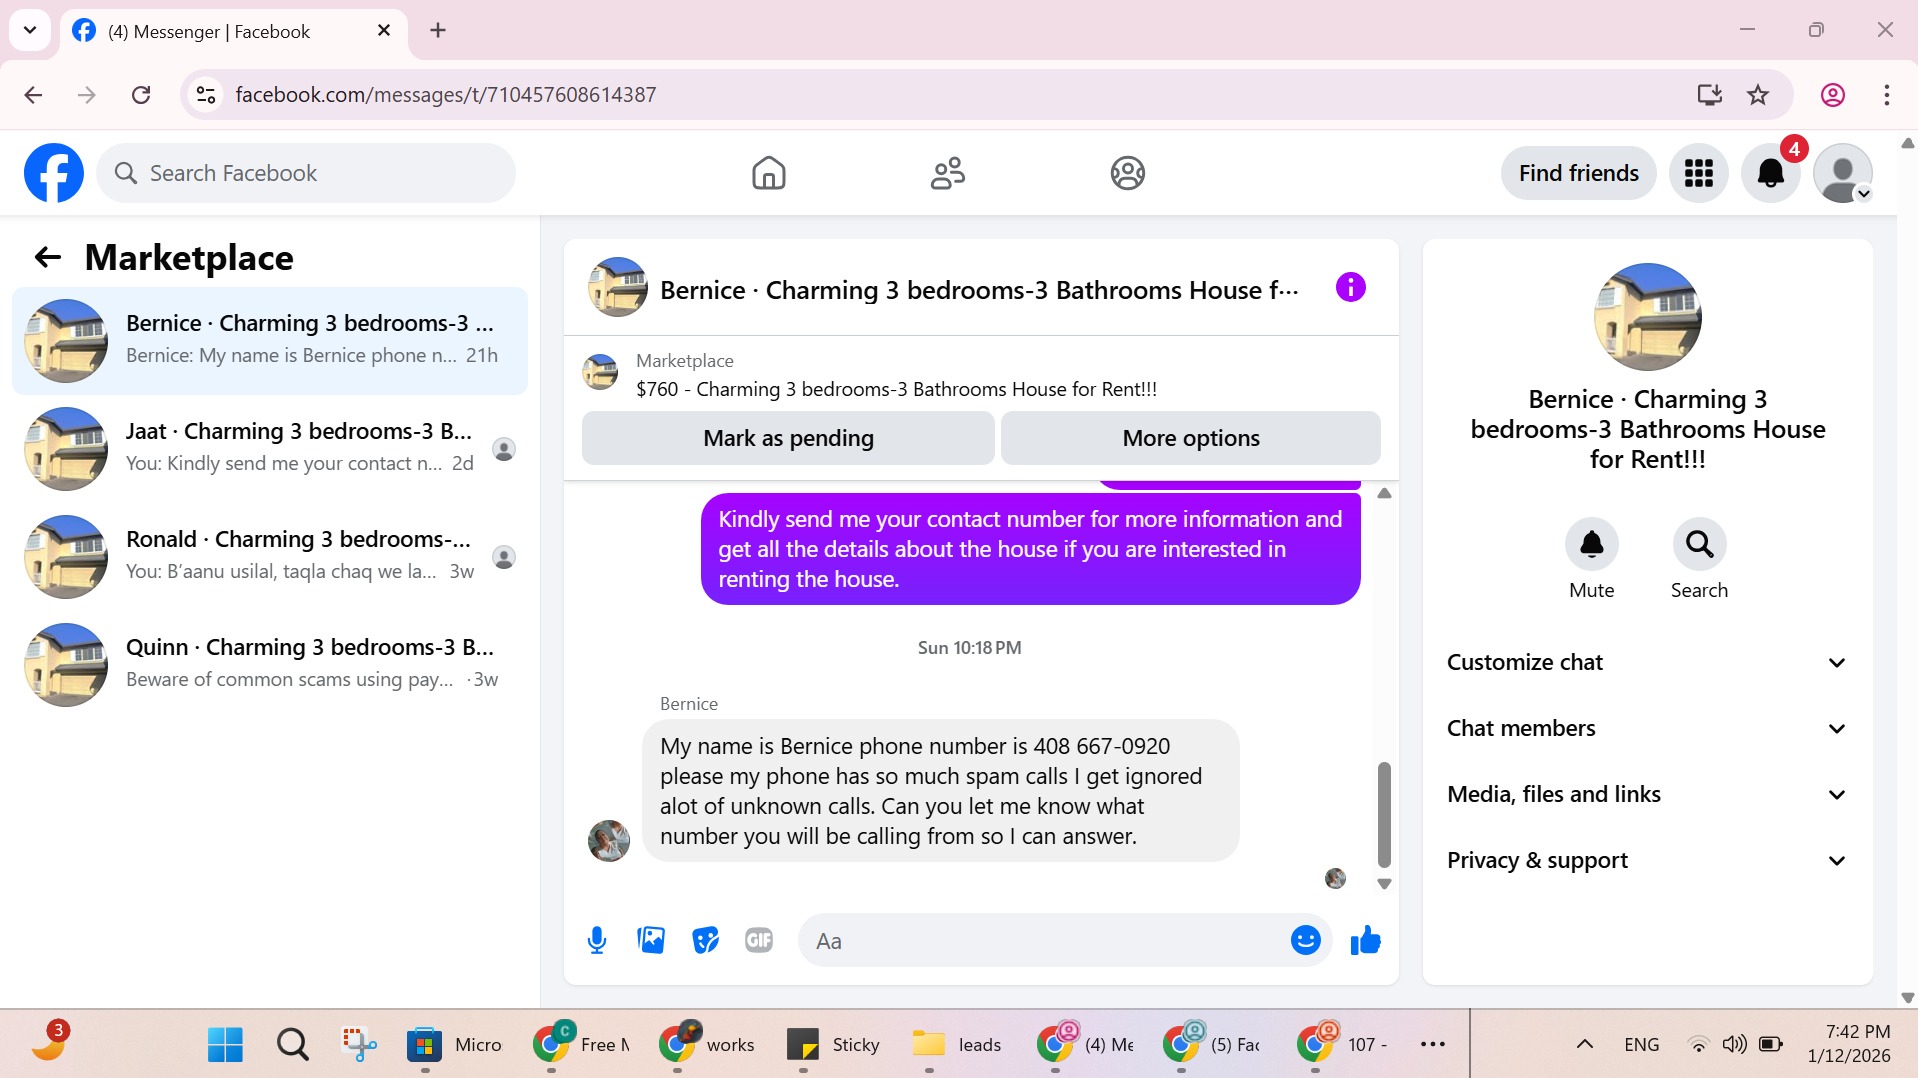Choose a GIF in the composer
This screenshot has width=1918, height=1078.
pos(759,940)
